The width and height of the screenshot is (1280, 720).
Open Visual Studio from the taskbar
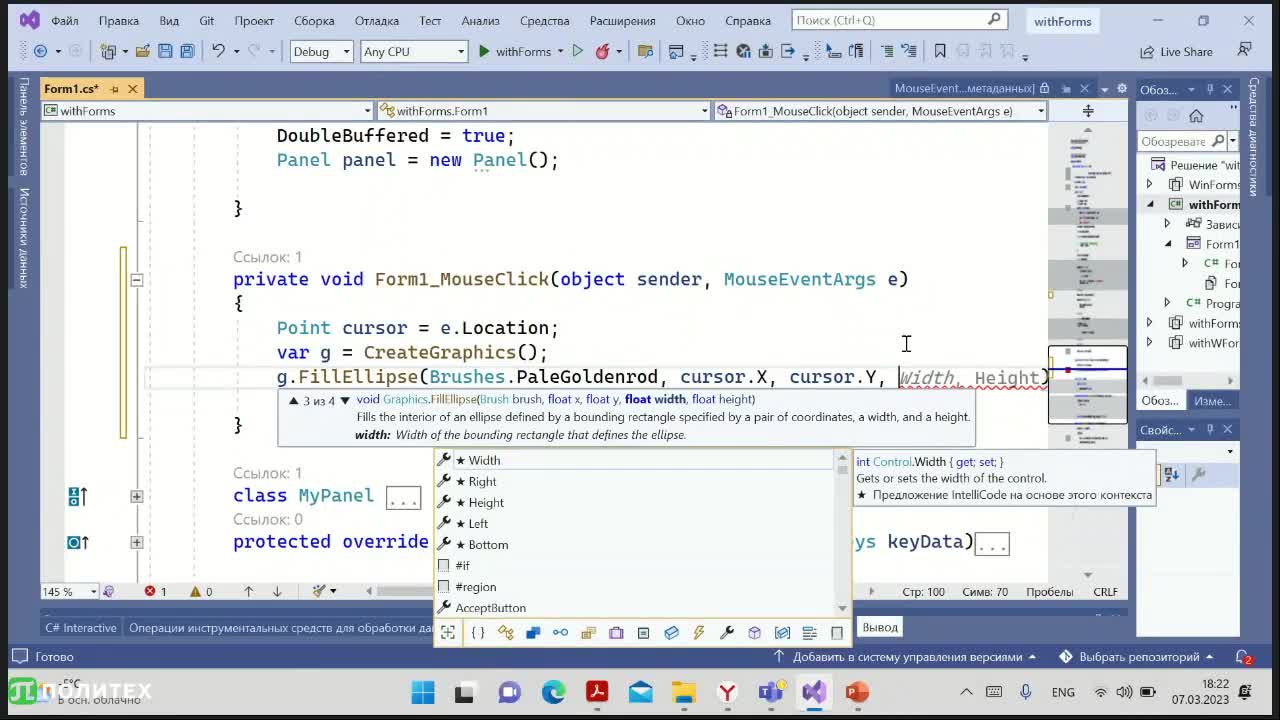[813, 692]
